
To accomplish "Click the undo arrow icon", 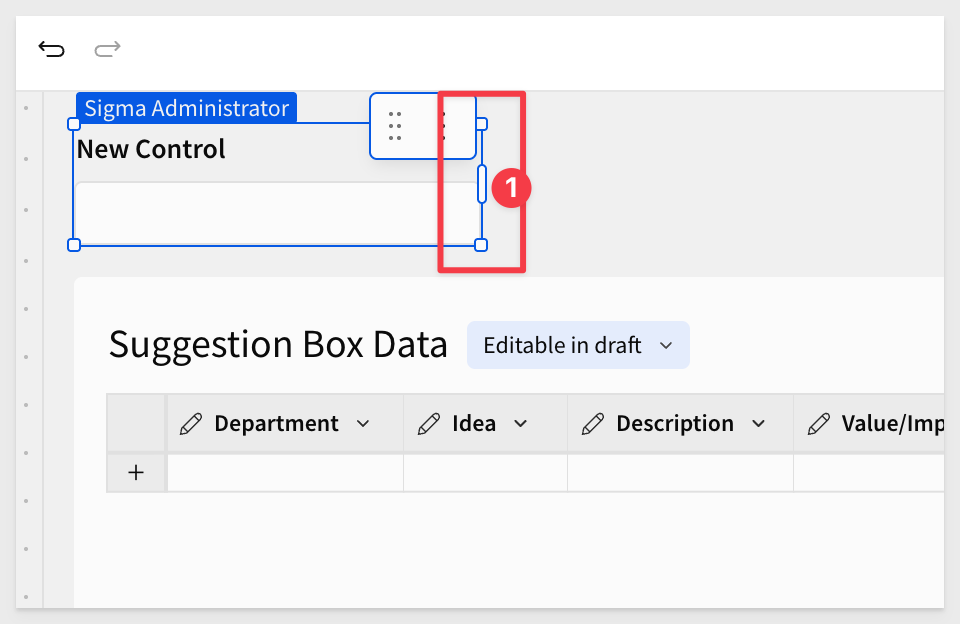I will coord(51,49).
